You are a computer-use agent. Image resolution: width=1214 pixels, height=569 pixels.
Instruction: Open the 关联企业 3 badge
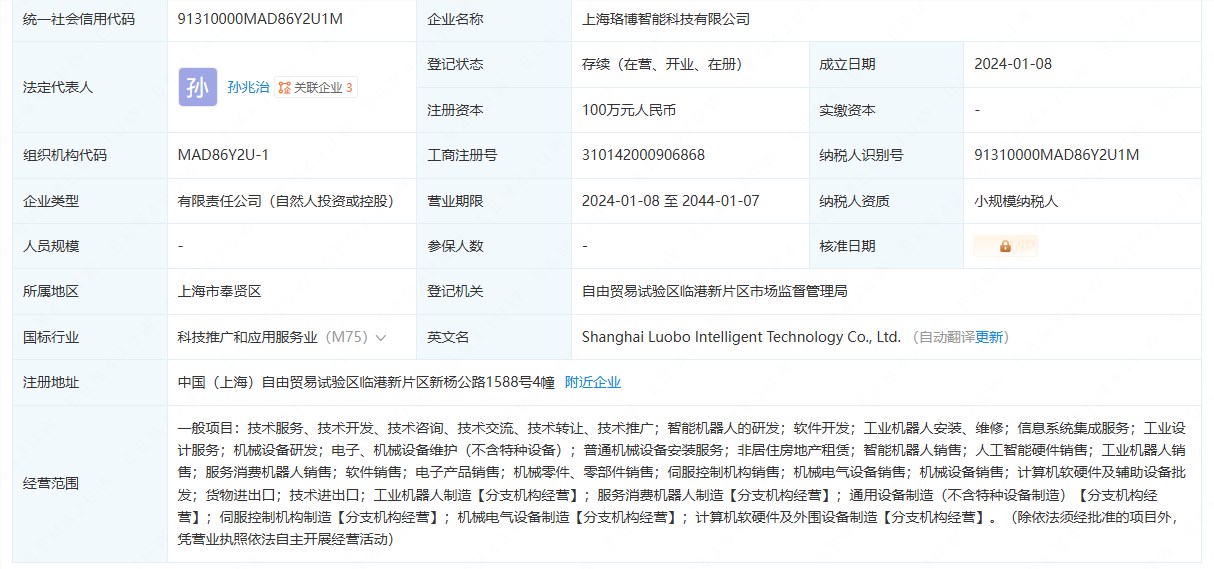coord(316,88)
